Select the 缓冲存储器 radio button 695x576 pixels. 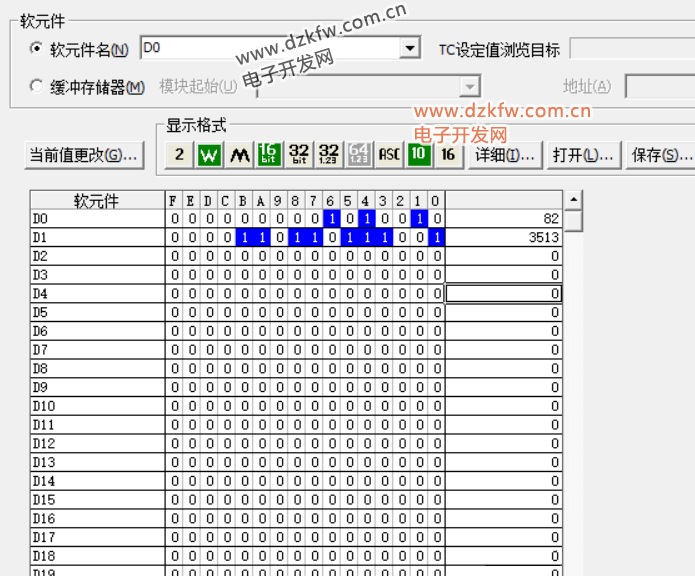pos(37,87)
